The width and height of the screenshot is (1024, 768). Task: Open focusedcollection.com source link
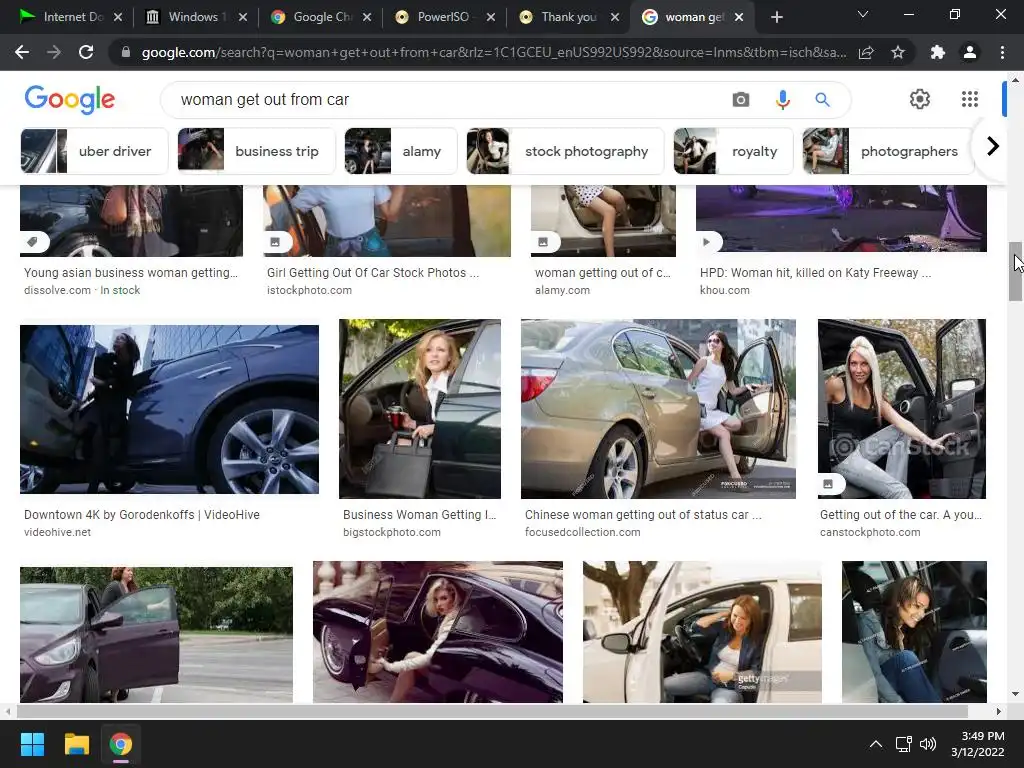[583, 532]
